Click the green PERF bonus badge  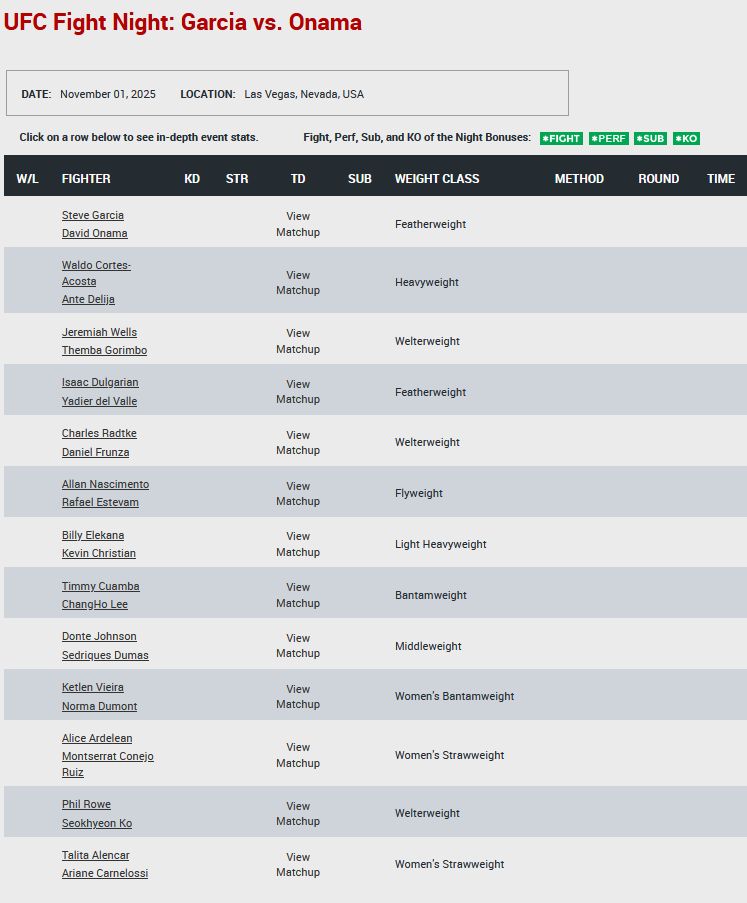coord(609,138)
